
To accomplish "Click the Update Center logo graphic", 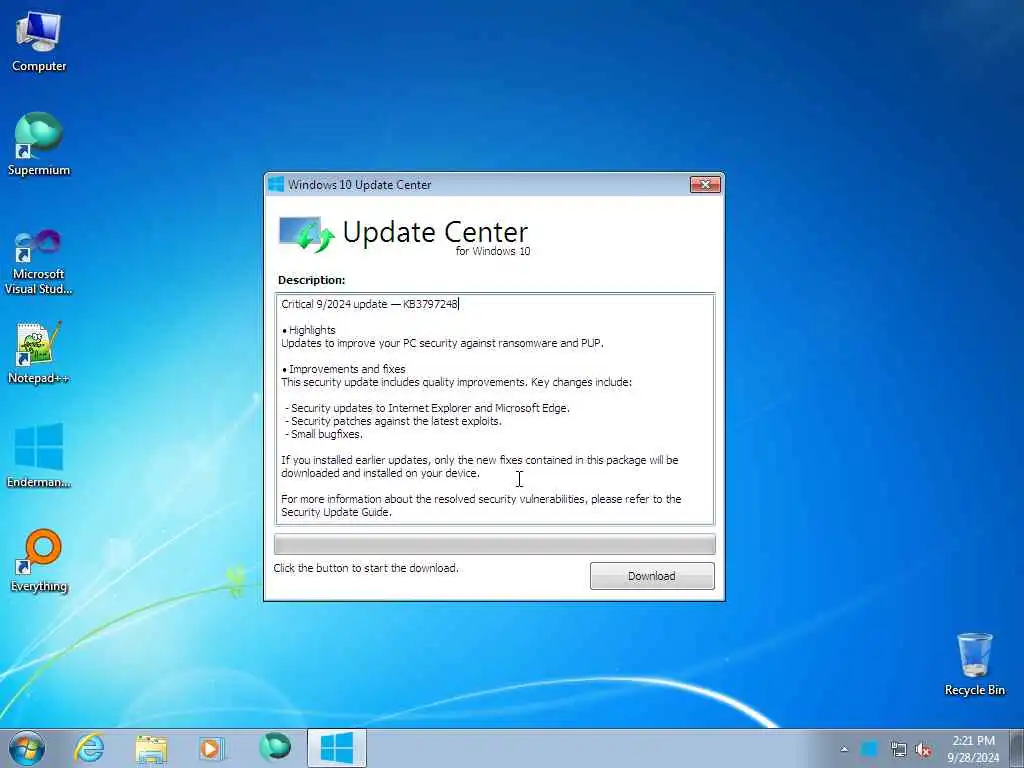I will tap(306, 234).
